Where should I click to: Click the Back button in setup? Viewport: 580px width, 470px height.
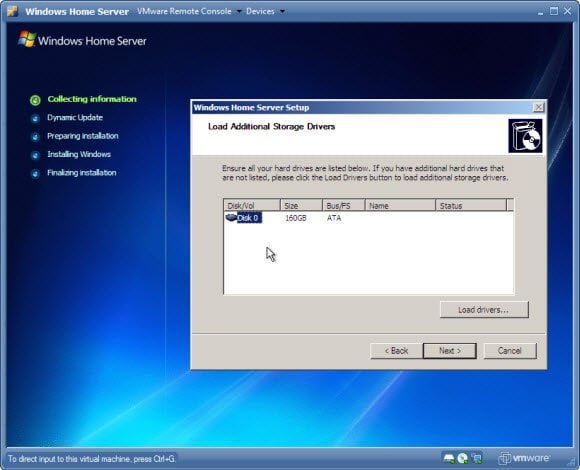tap(396, 351)
